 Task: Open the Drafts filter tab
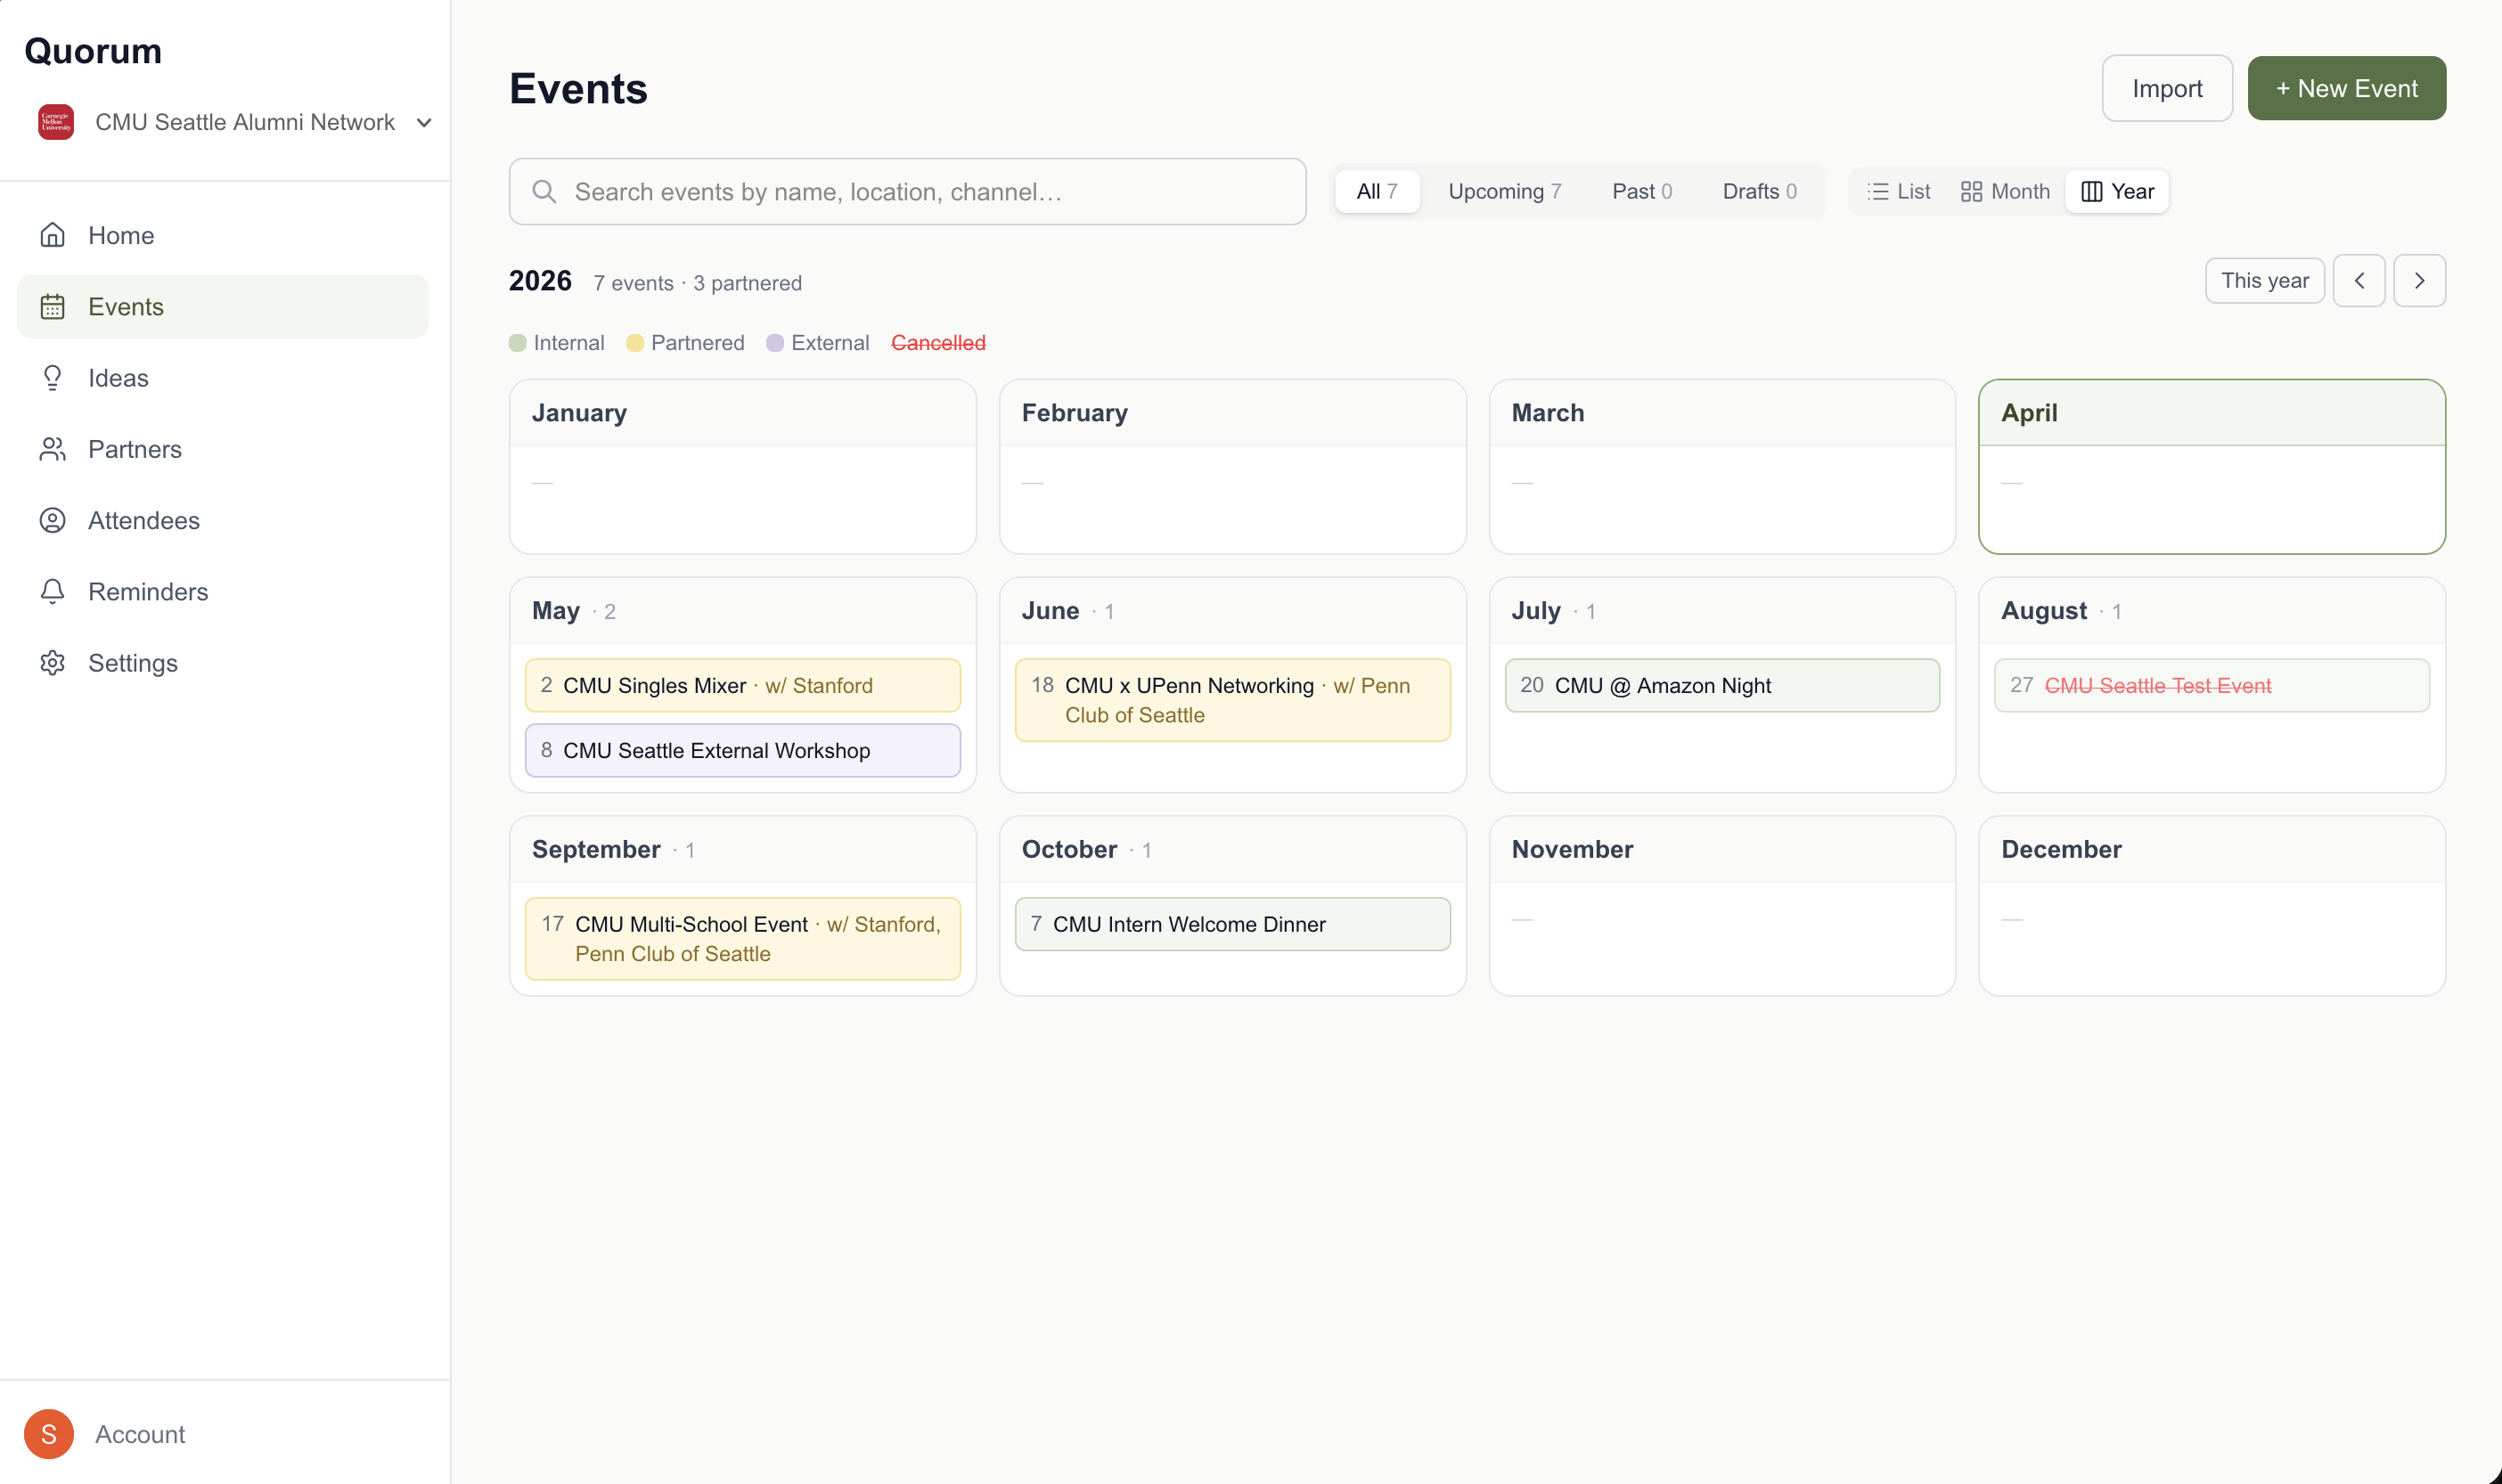pyautogui.click(x=1759, y=191)
